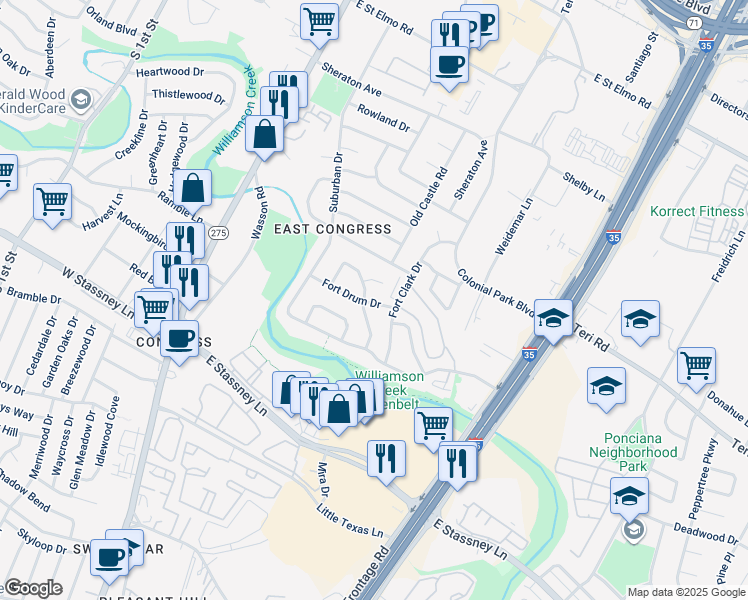The height and width of the screenshot is (600, 748).
Task: Select the coffee cup marker below E St Elmo Rd
Action: tap(449, 64)
